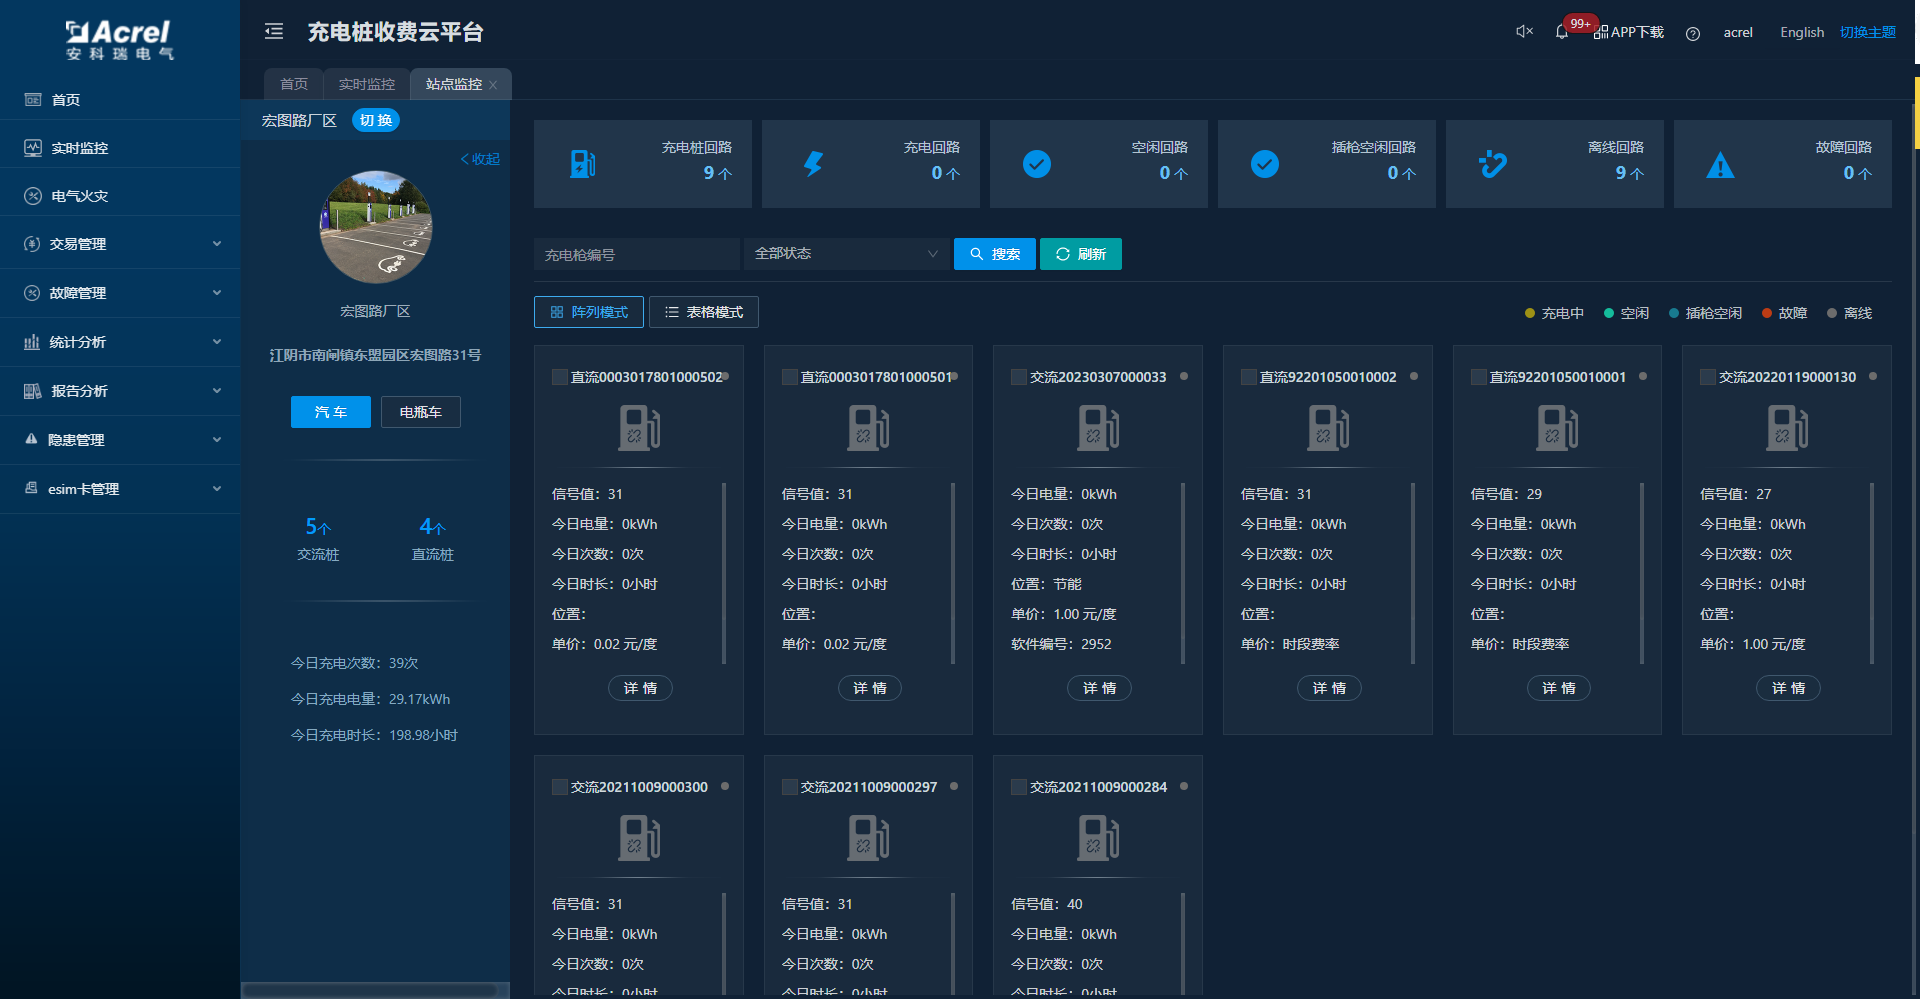Expand the 交易管理 sidebar menu
The image size is (1920, 999).
[x=120, y=244]
